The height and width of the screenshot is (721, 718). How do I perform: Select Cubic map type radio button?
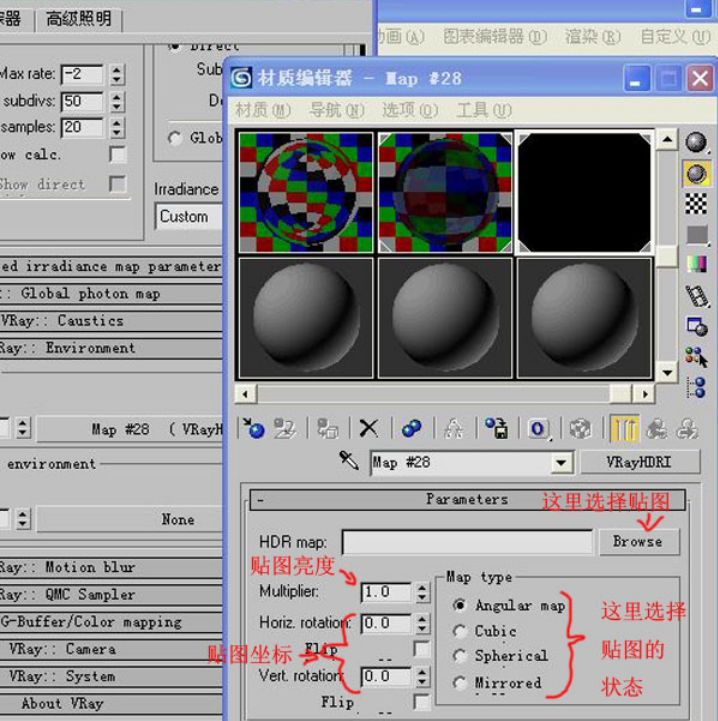pyautogui.click(x=460, y=631)
